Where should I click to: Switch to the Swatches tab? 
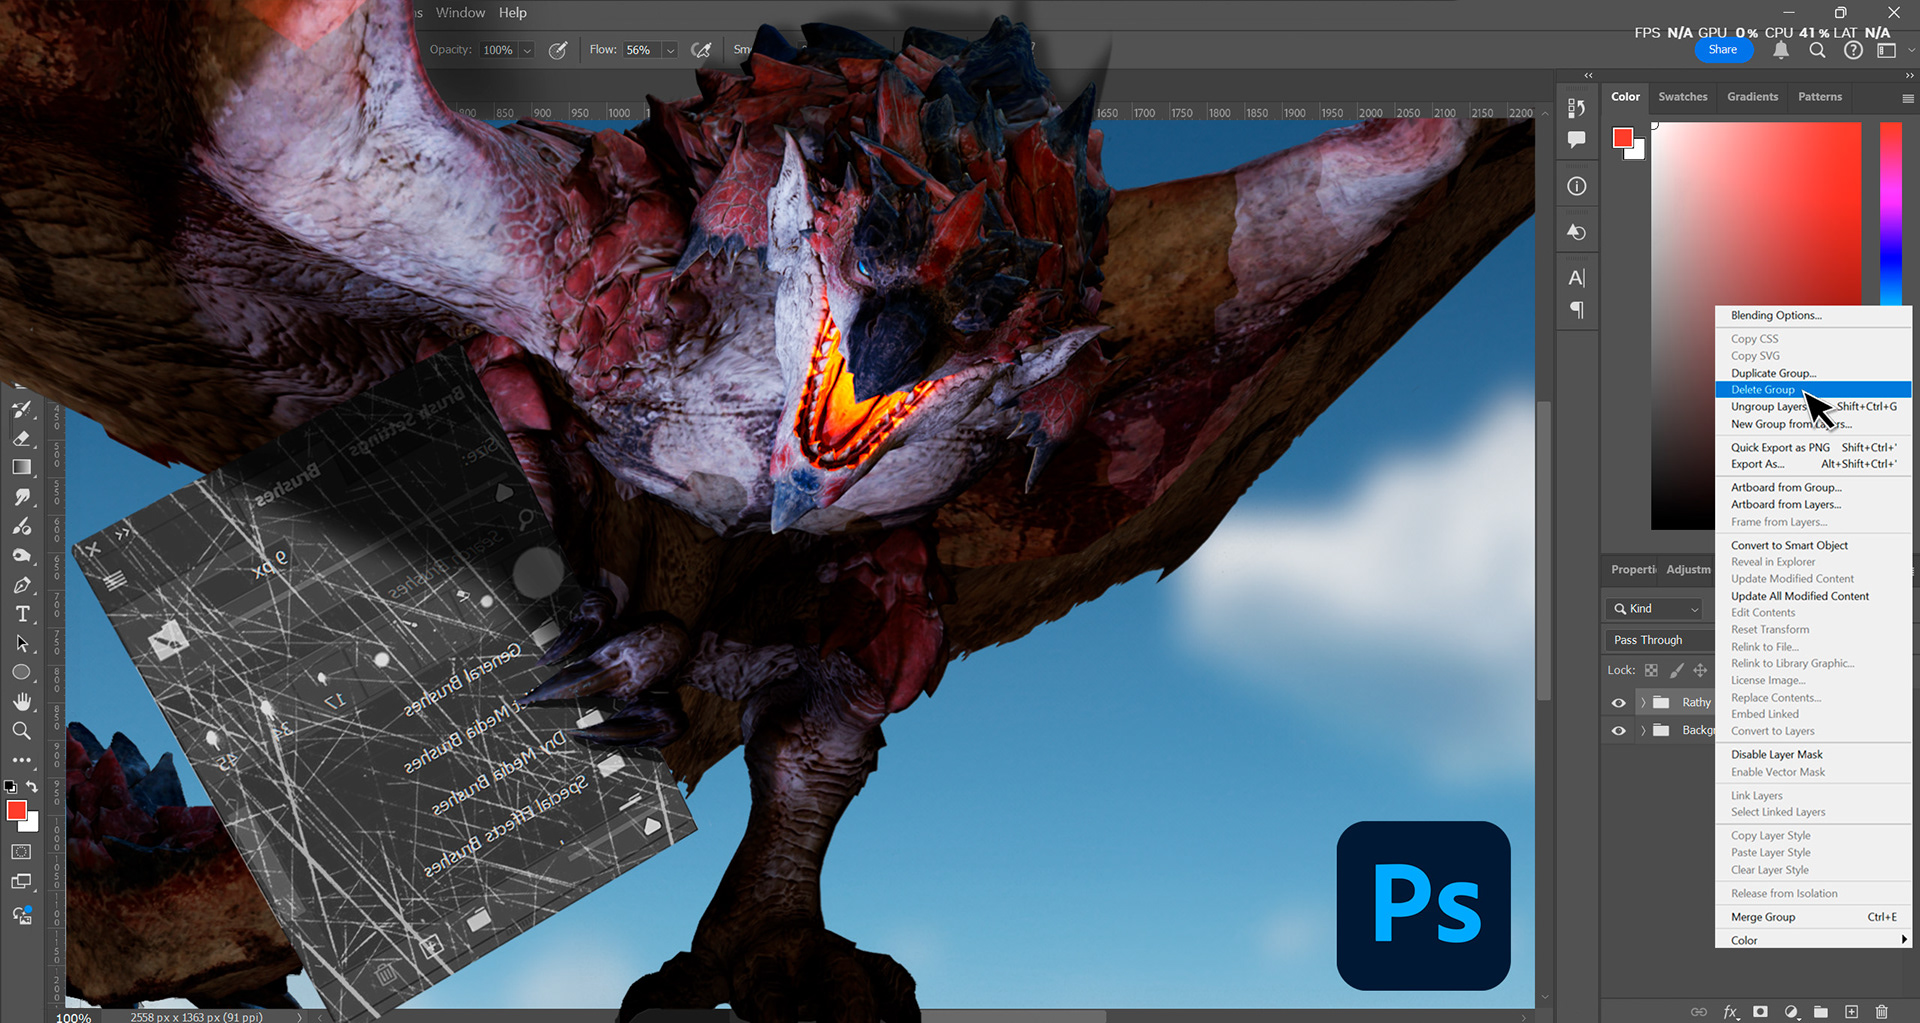point(1683,97)
